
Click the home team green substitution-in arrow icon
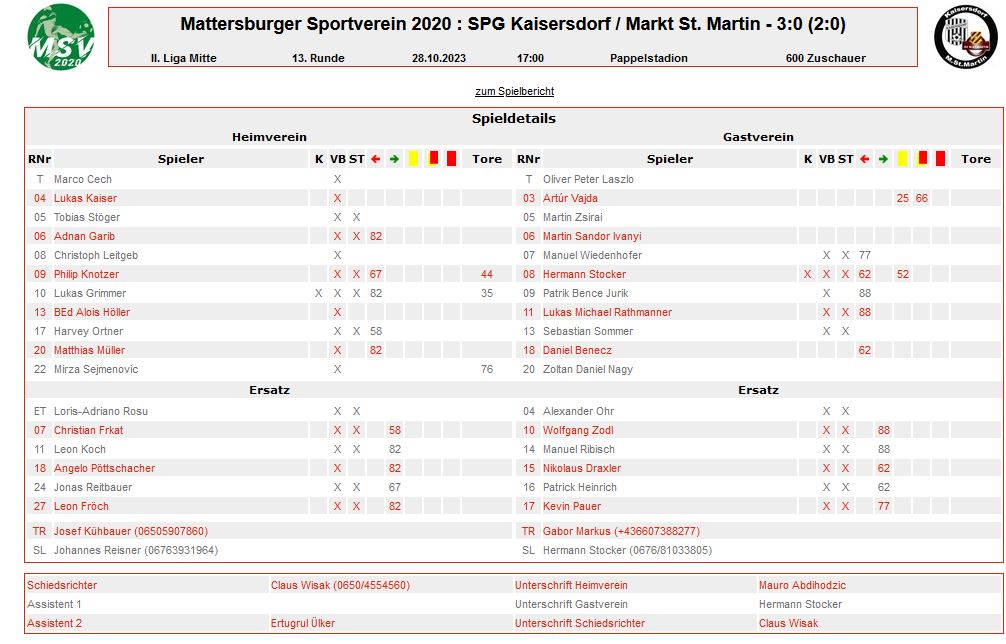395,159
